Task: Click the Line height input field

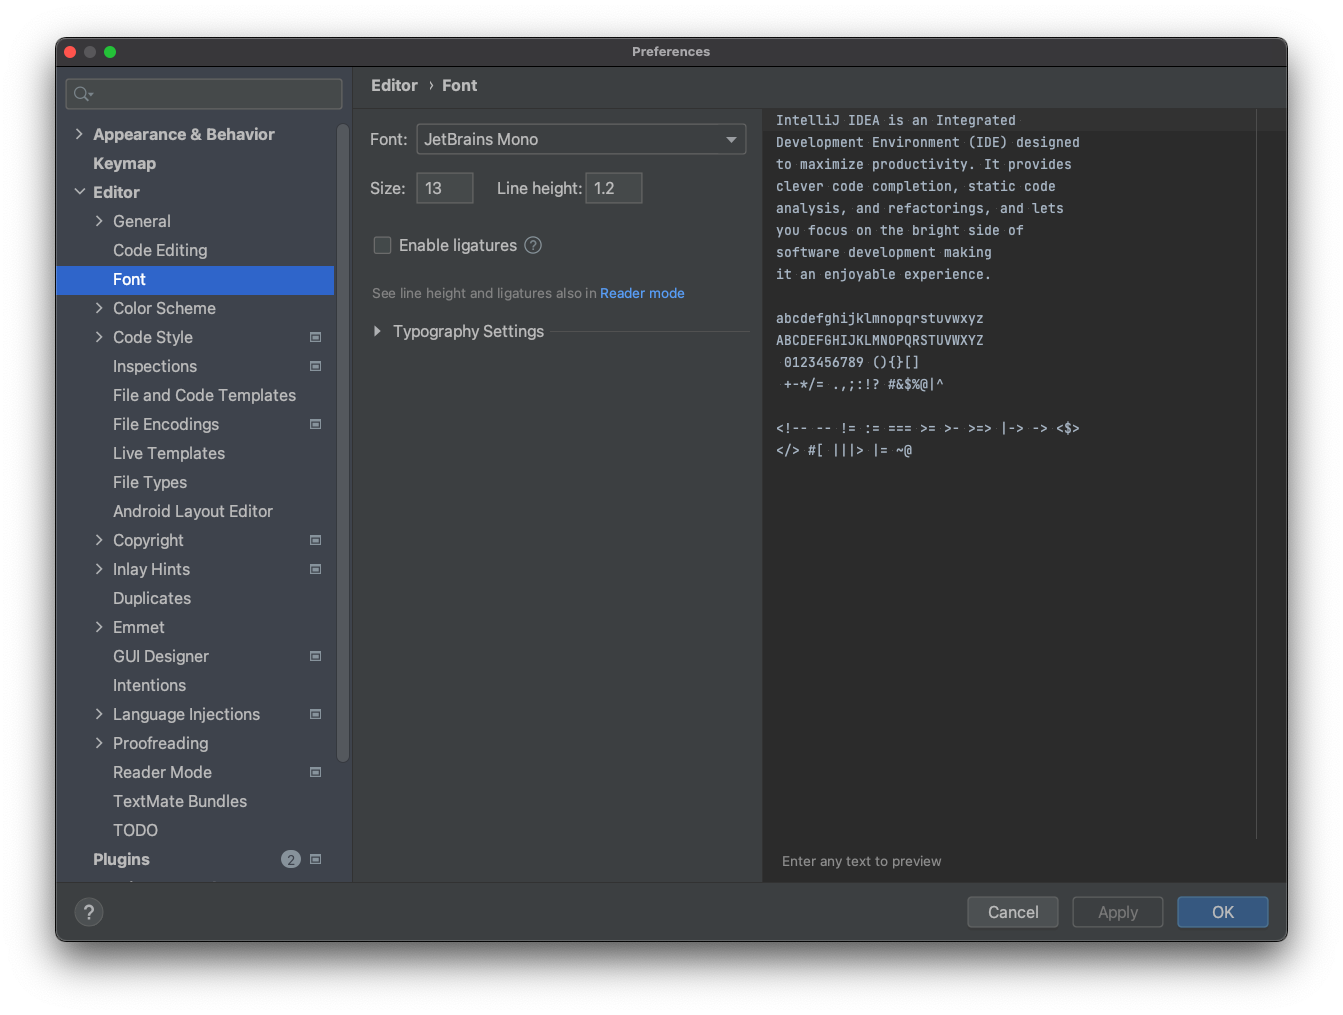Action: pos(614,188)
